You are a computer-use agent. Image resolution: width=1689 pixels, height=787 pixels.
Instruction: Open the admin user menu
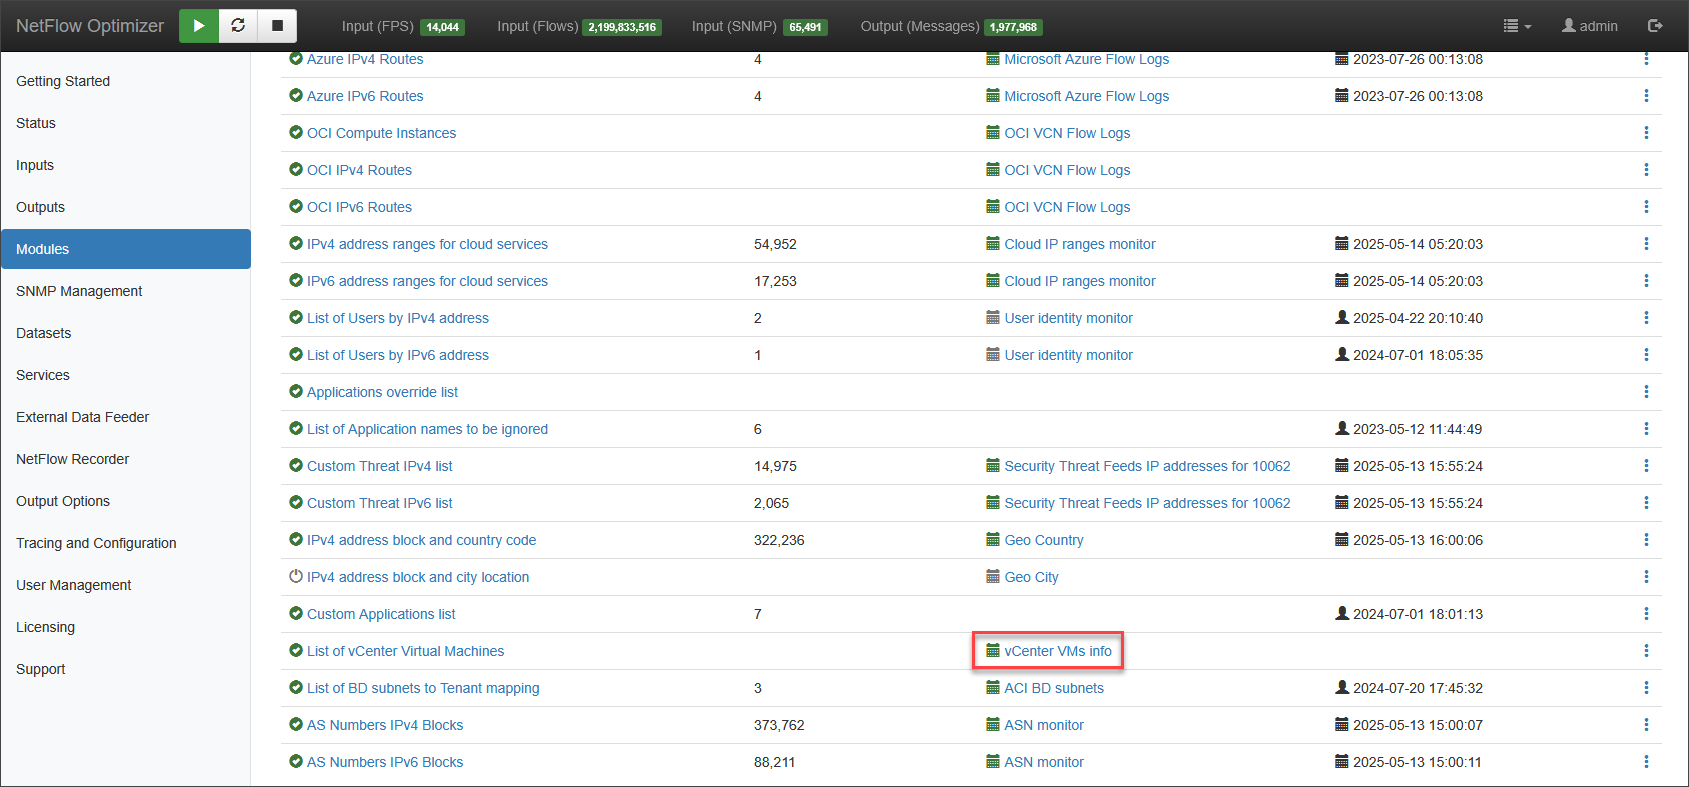pyautogui.click(x=1590, y=26)
